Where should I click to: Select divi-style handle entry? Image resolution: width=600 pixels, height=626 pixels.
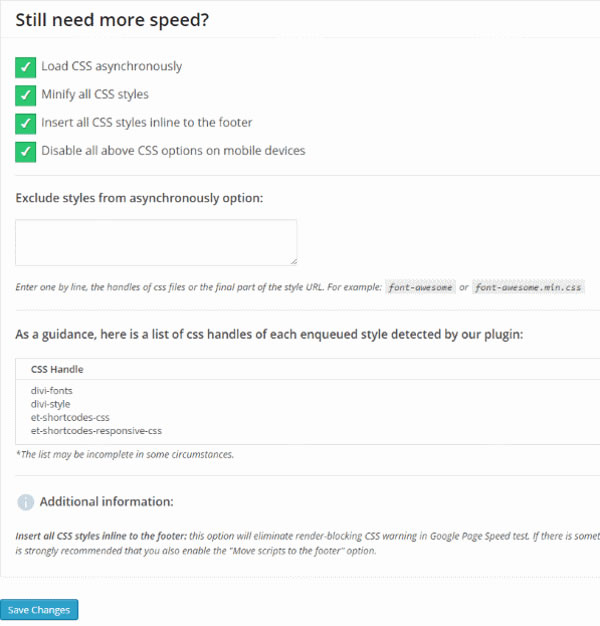(x=50, y=404)
